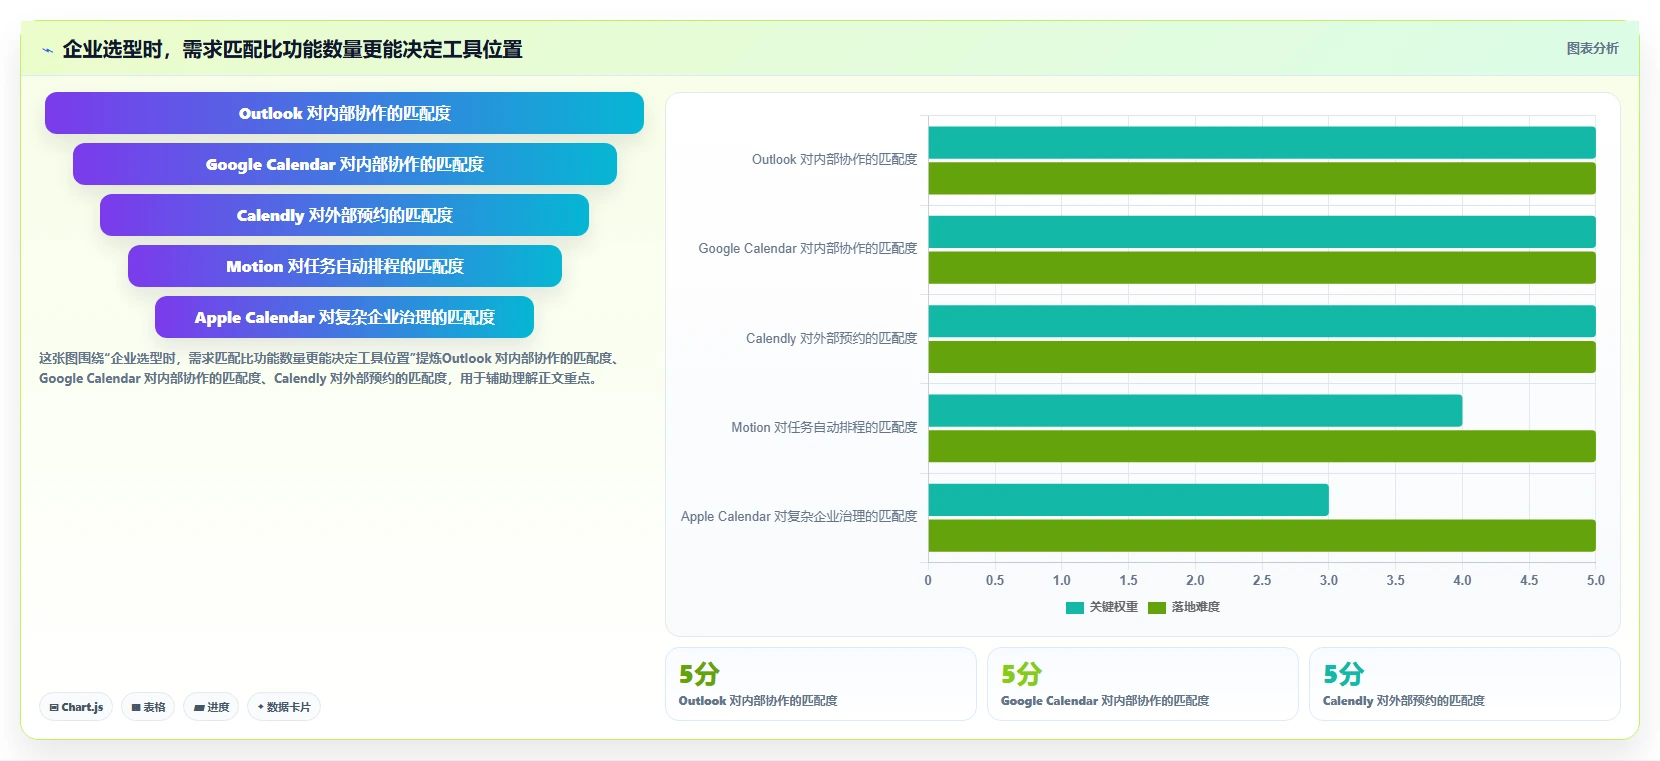Click Apple Calendar teal bar ending at 3.0
Image resolution: width=1660 pixels, height=761 pixels.
point(1128,500)
